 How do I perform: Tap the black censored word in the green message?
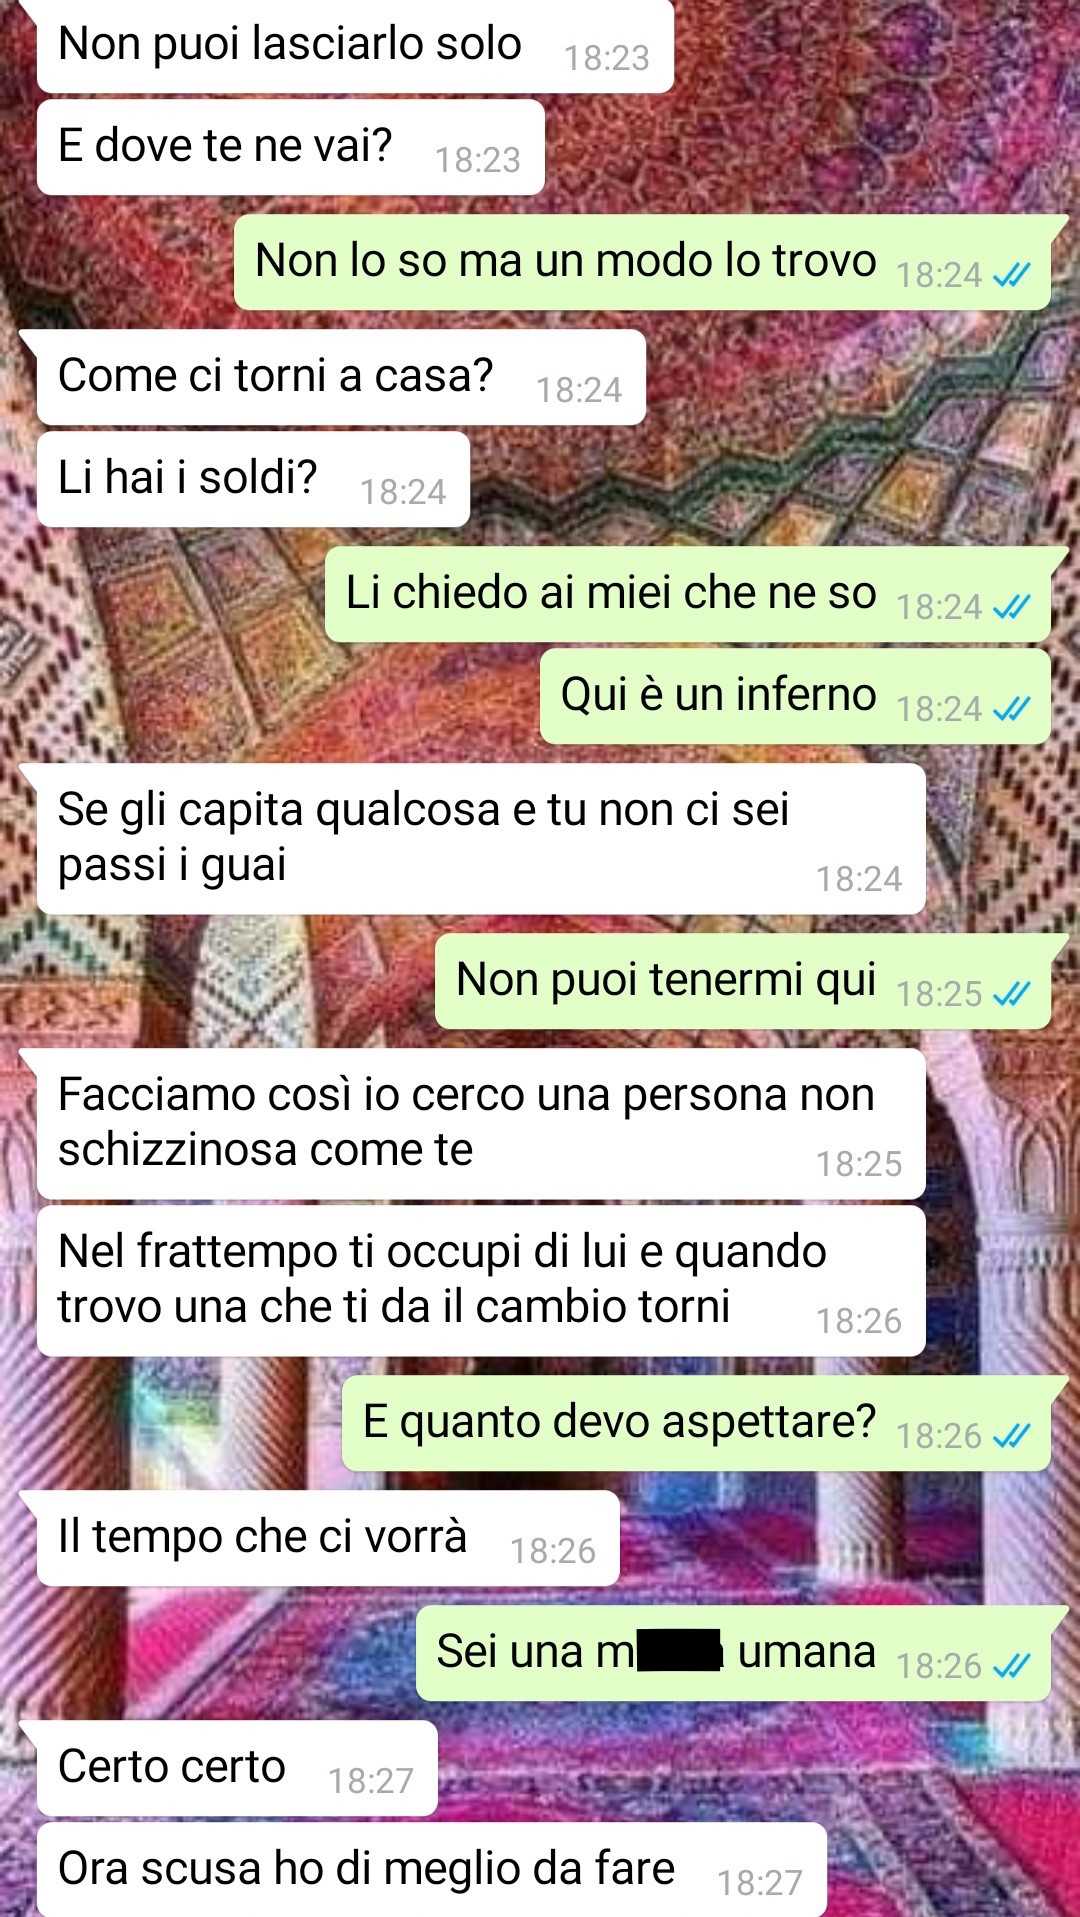tap(680, 1650)
